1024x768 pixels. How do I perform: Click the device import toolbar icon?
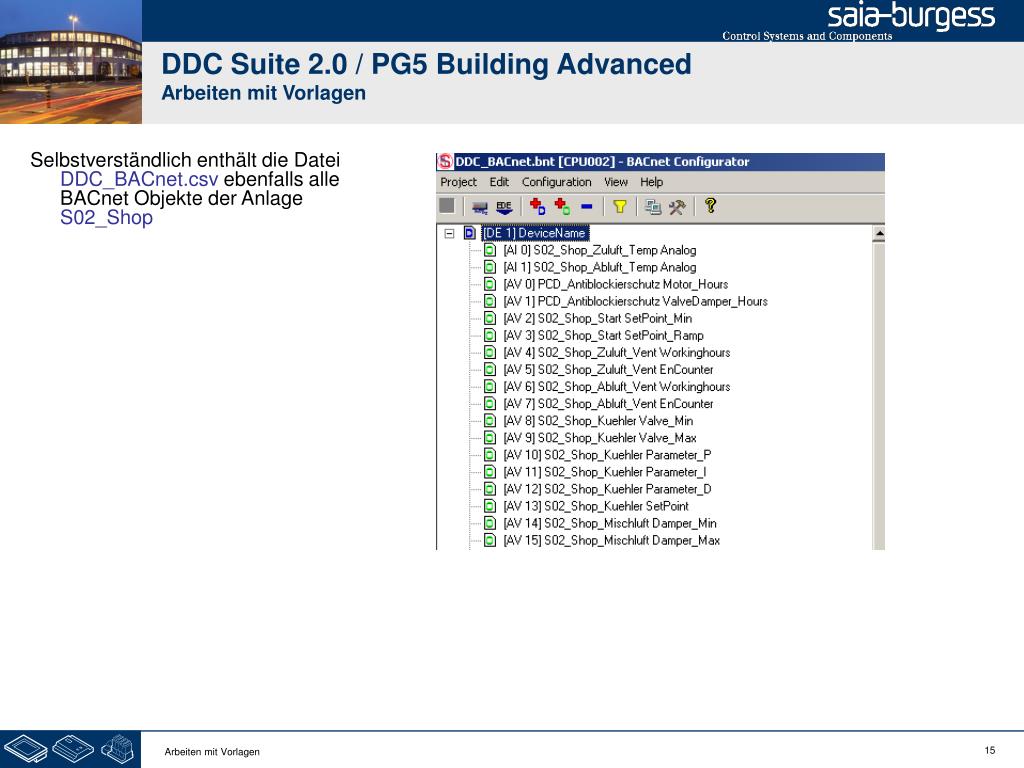coord(480,208)
